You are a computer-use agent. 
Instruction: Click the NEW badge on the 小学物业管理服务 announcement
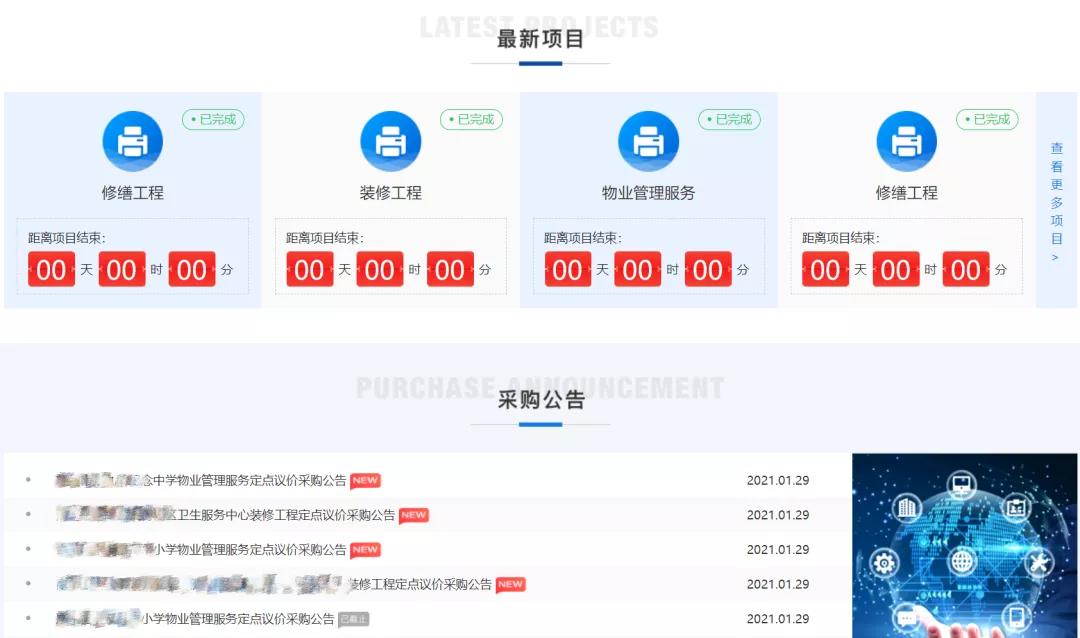pyautogui.click(x=364, y=550)
